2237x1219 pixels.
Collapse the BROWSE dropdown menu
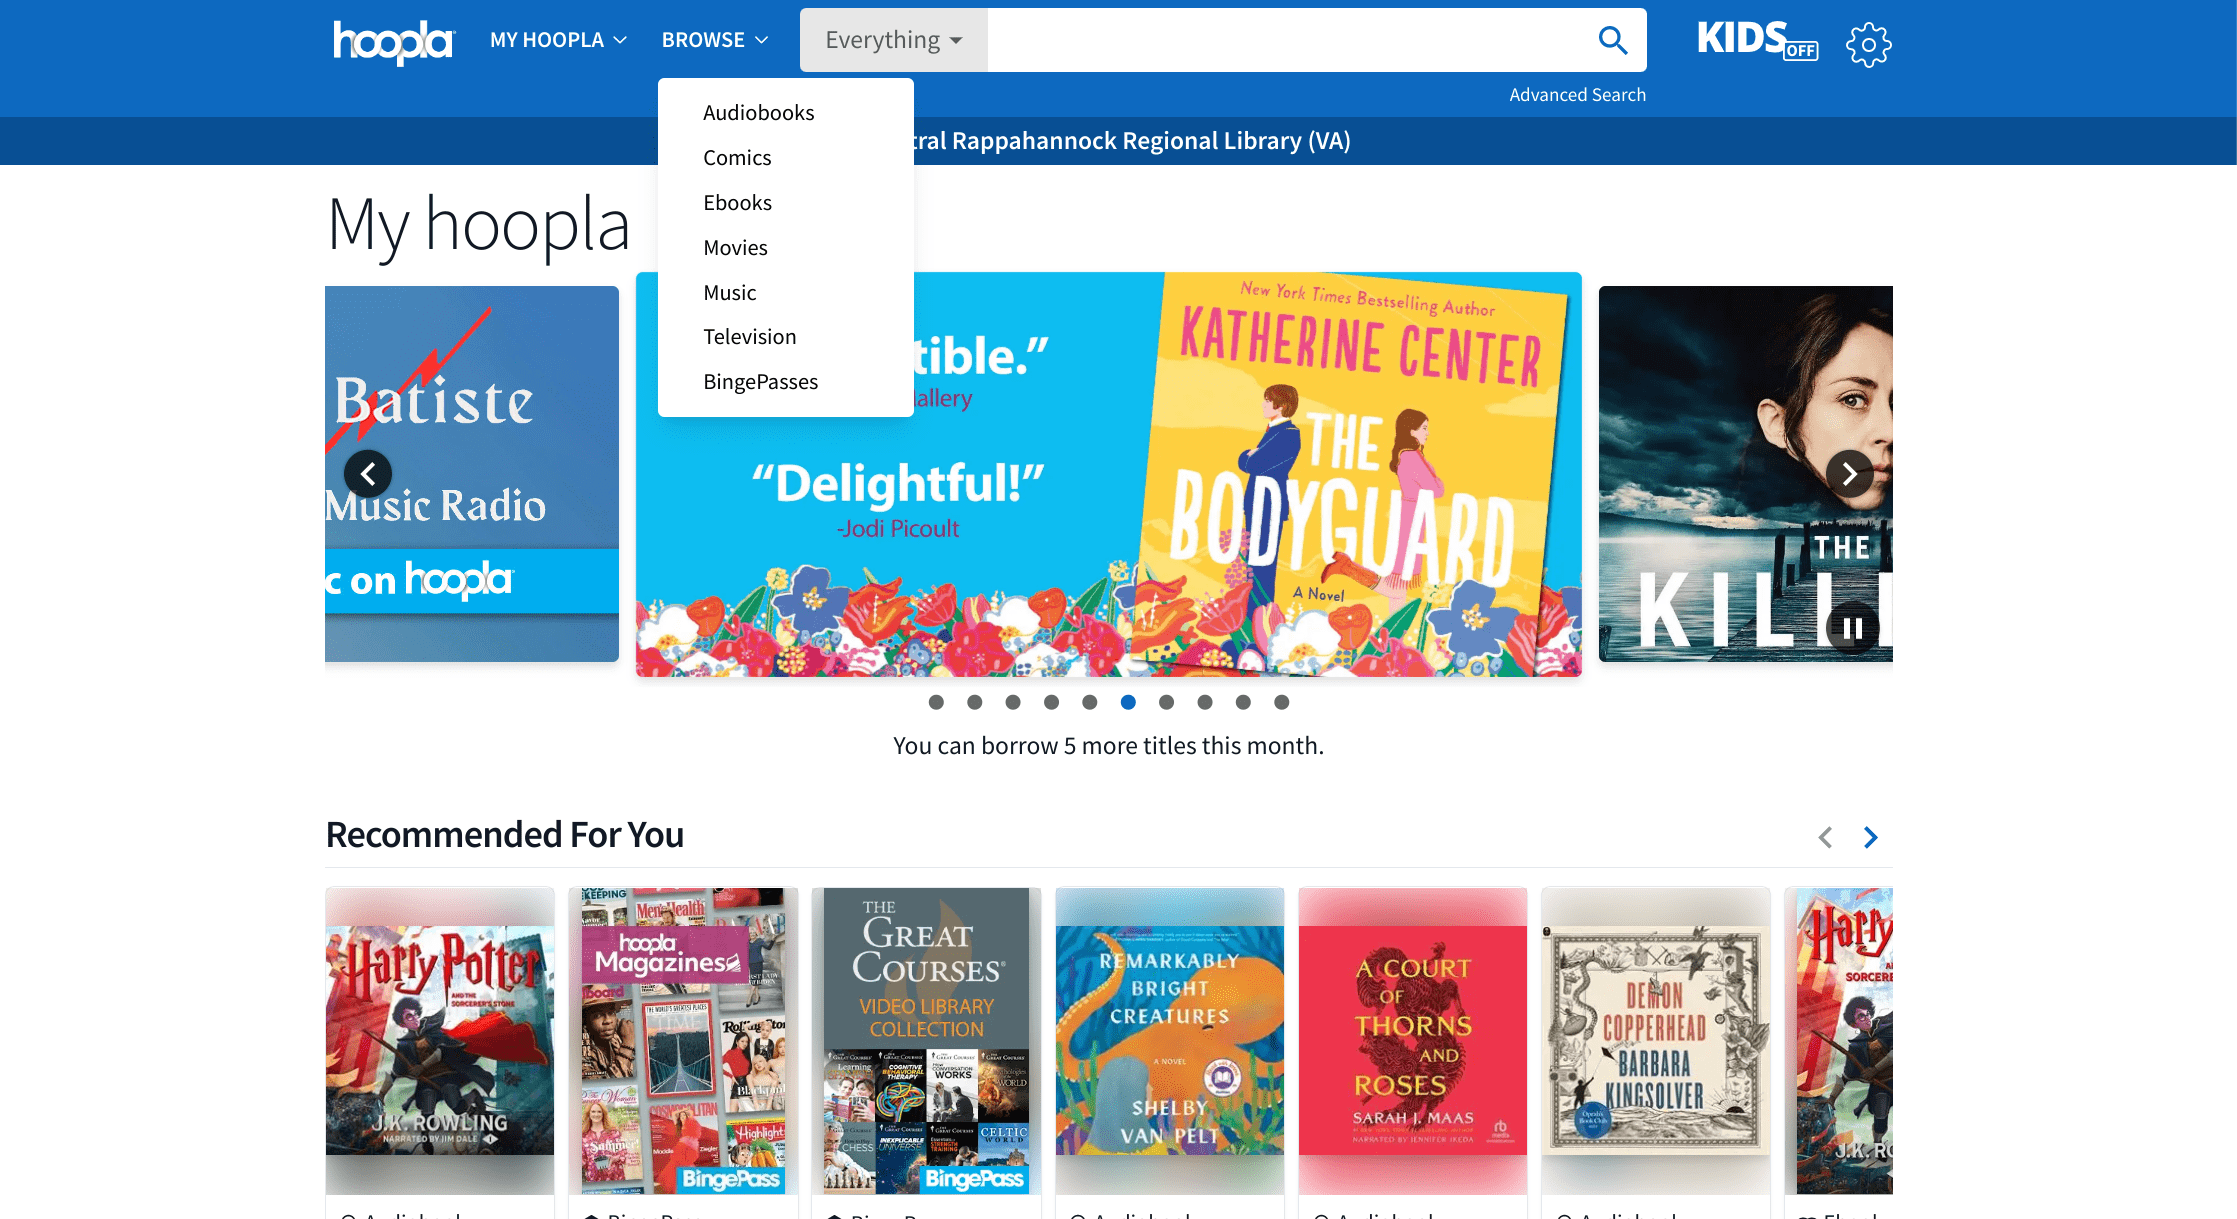pyautogui.click(x=714, y=40)
